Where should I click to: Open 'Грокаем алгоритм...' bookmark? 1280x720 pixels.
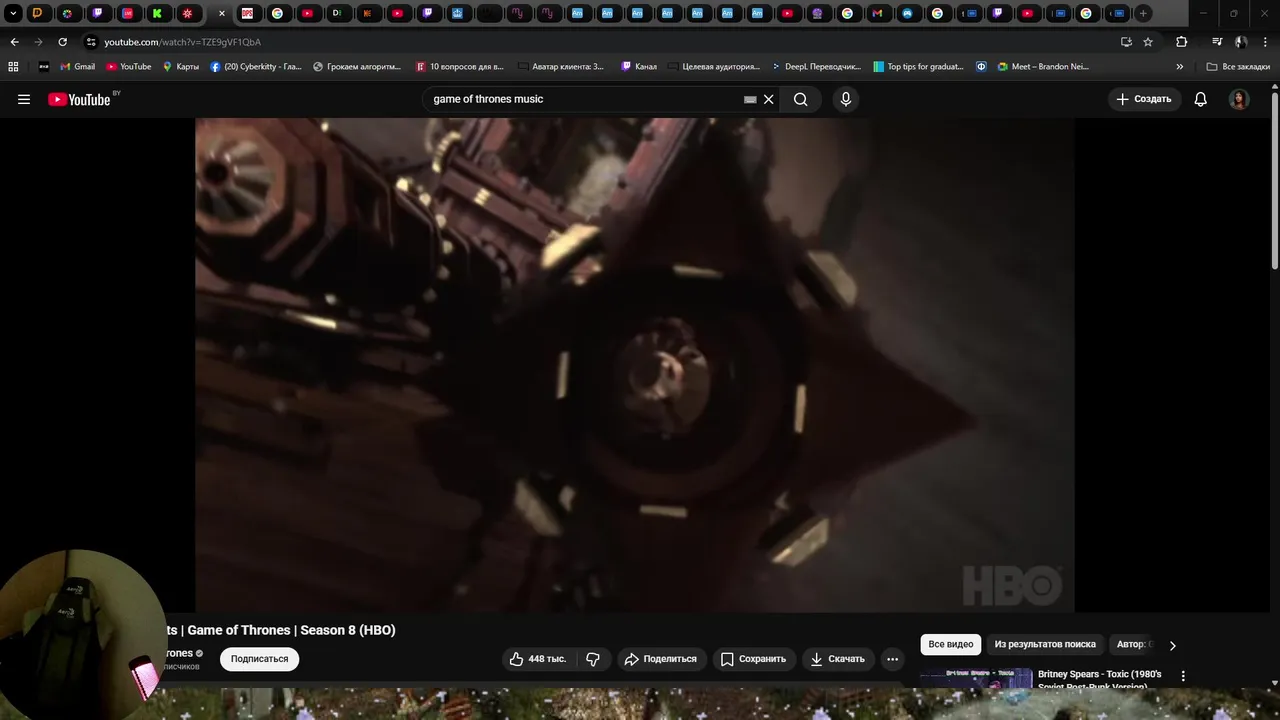[357, 67]
